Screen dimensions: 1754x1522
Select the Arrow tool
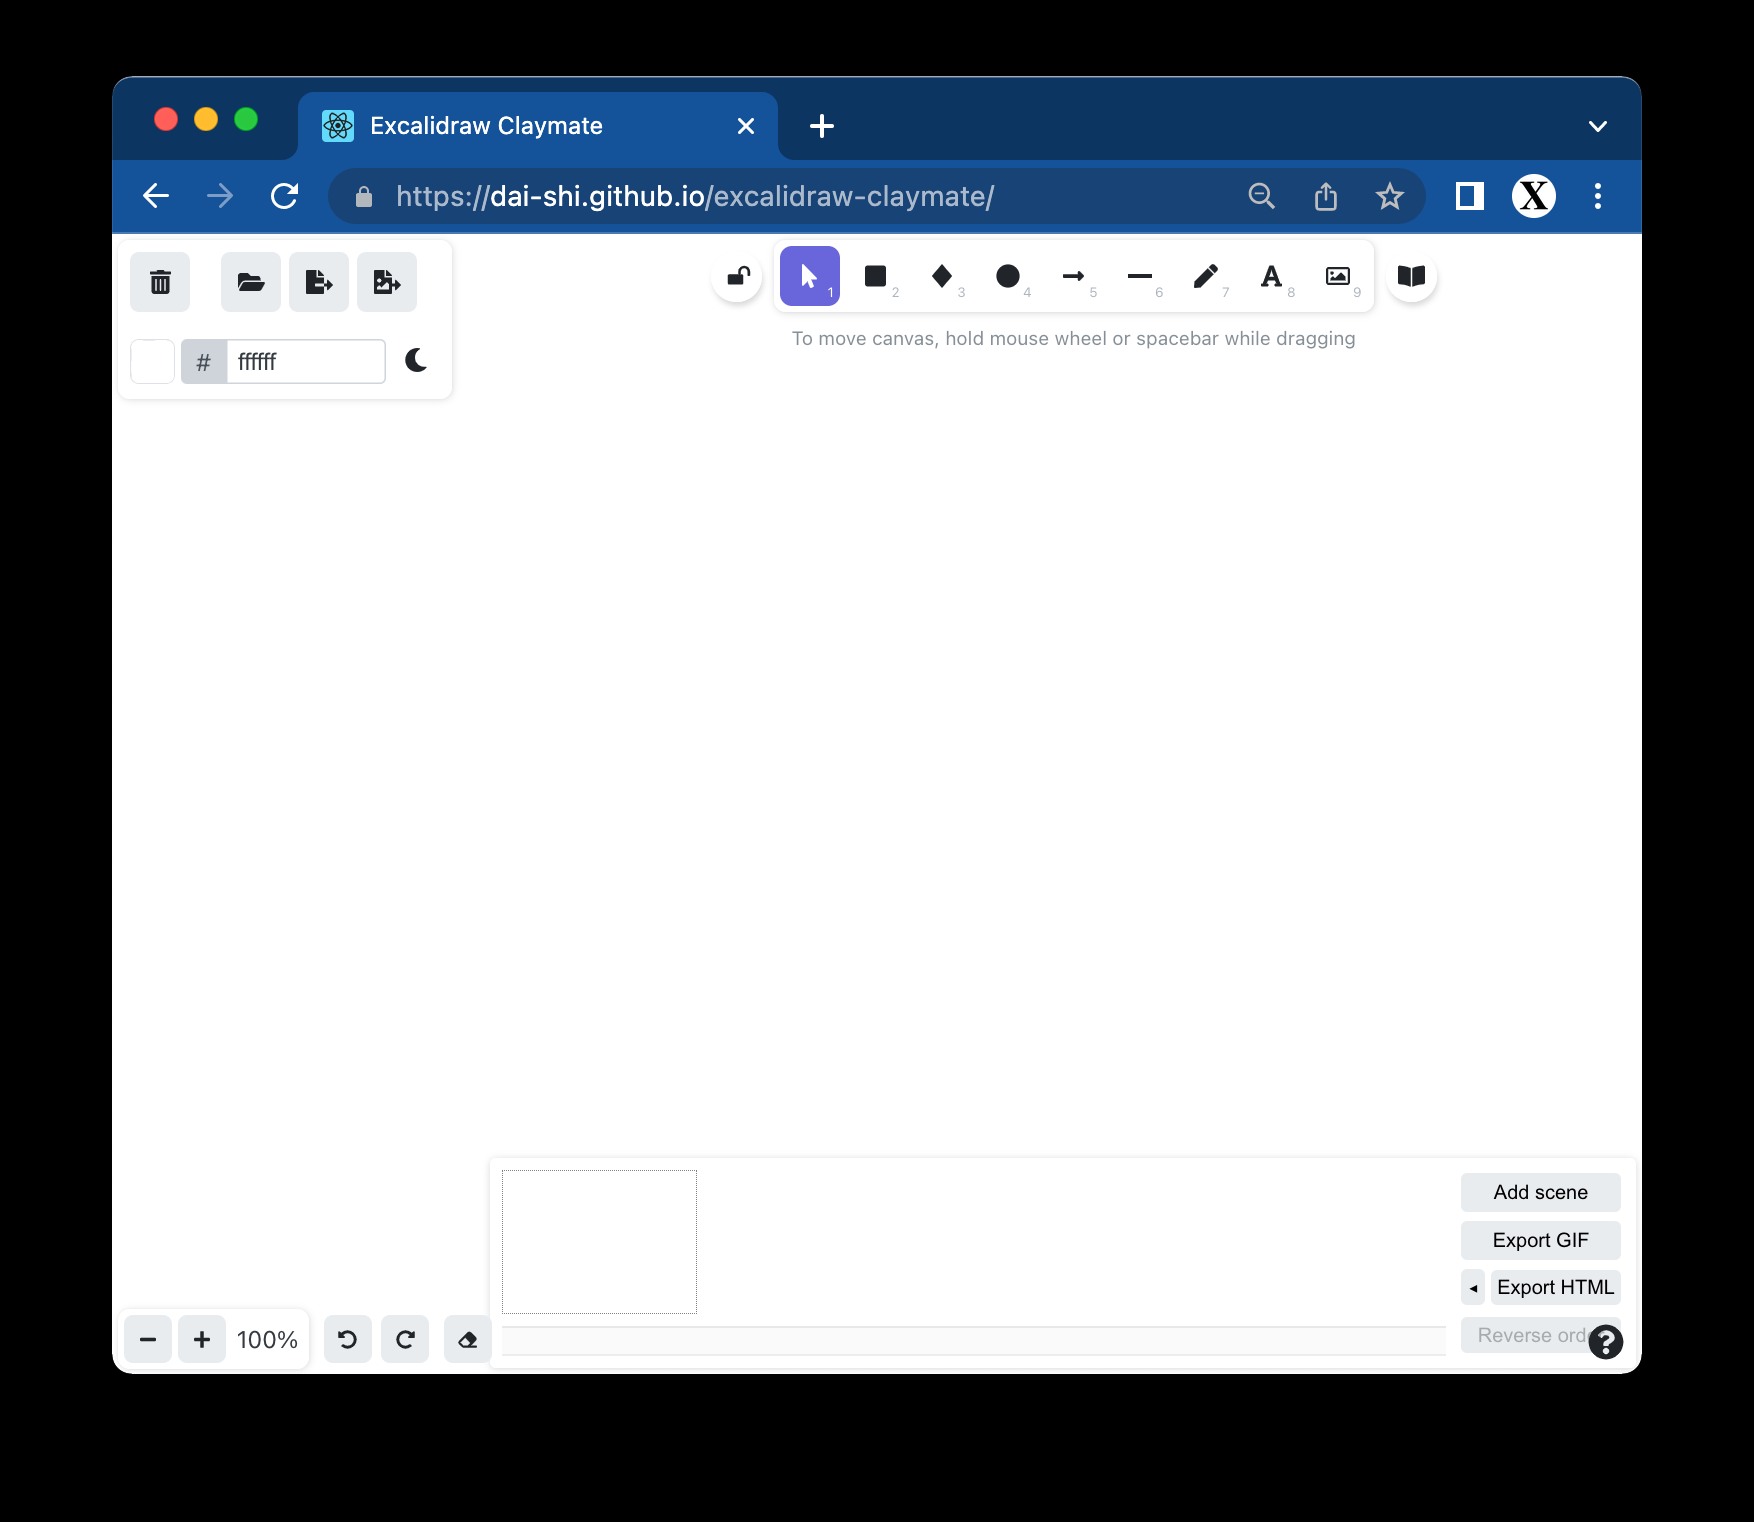tap(1074, 276)
